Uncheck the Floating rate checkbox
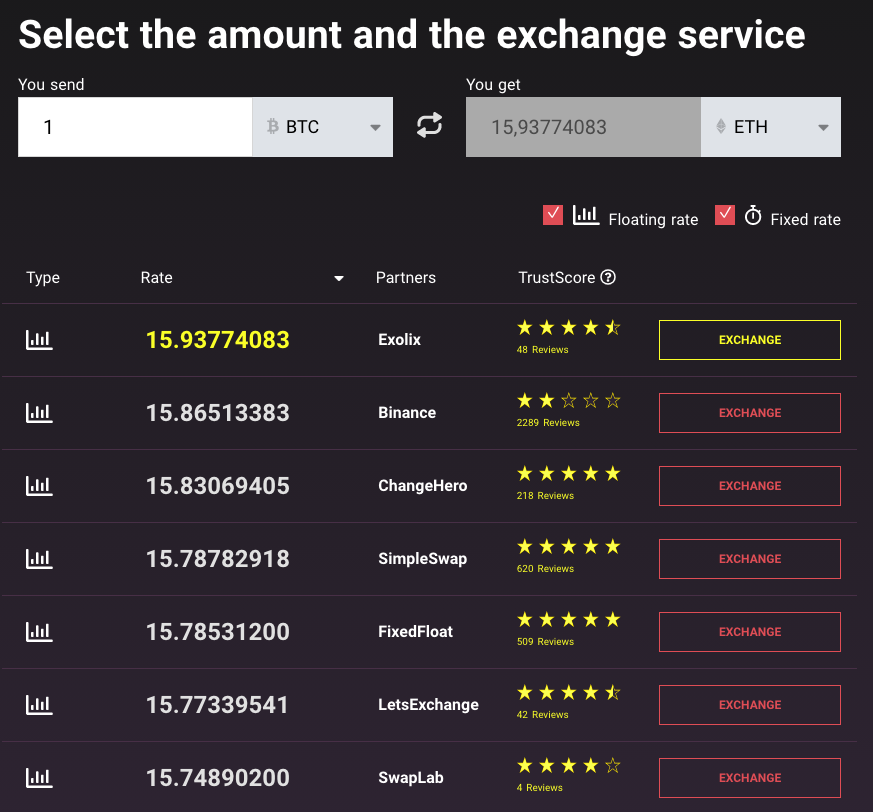Image resolution: width=873 pixels, height=812 pixels. [553, 215]
